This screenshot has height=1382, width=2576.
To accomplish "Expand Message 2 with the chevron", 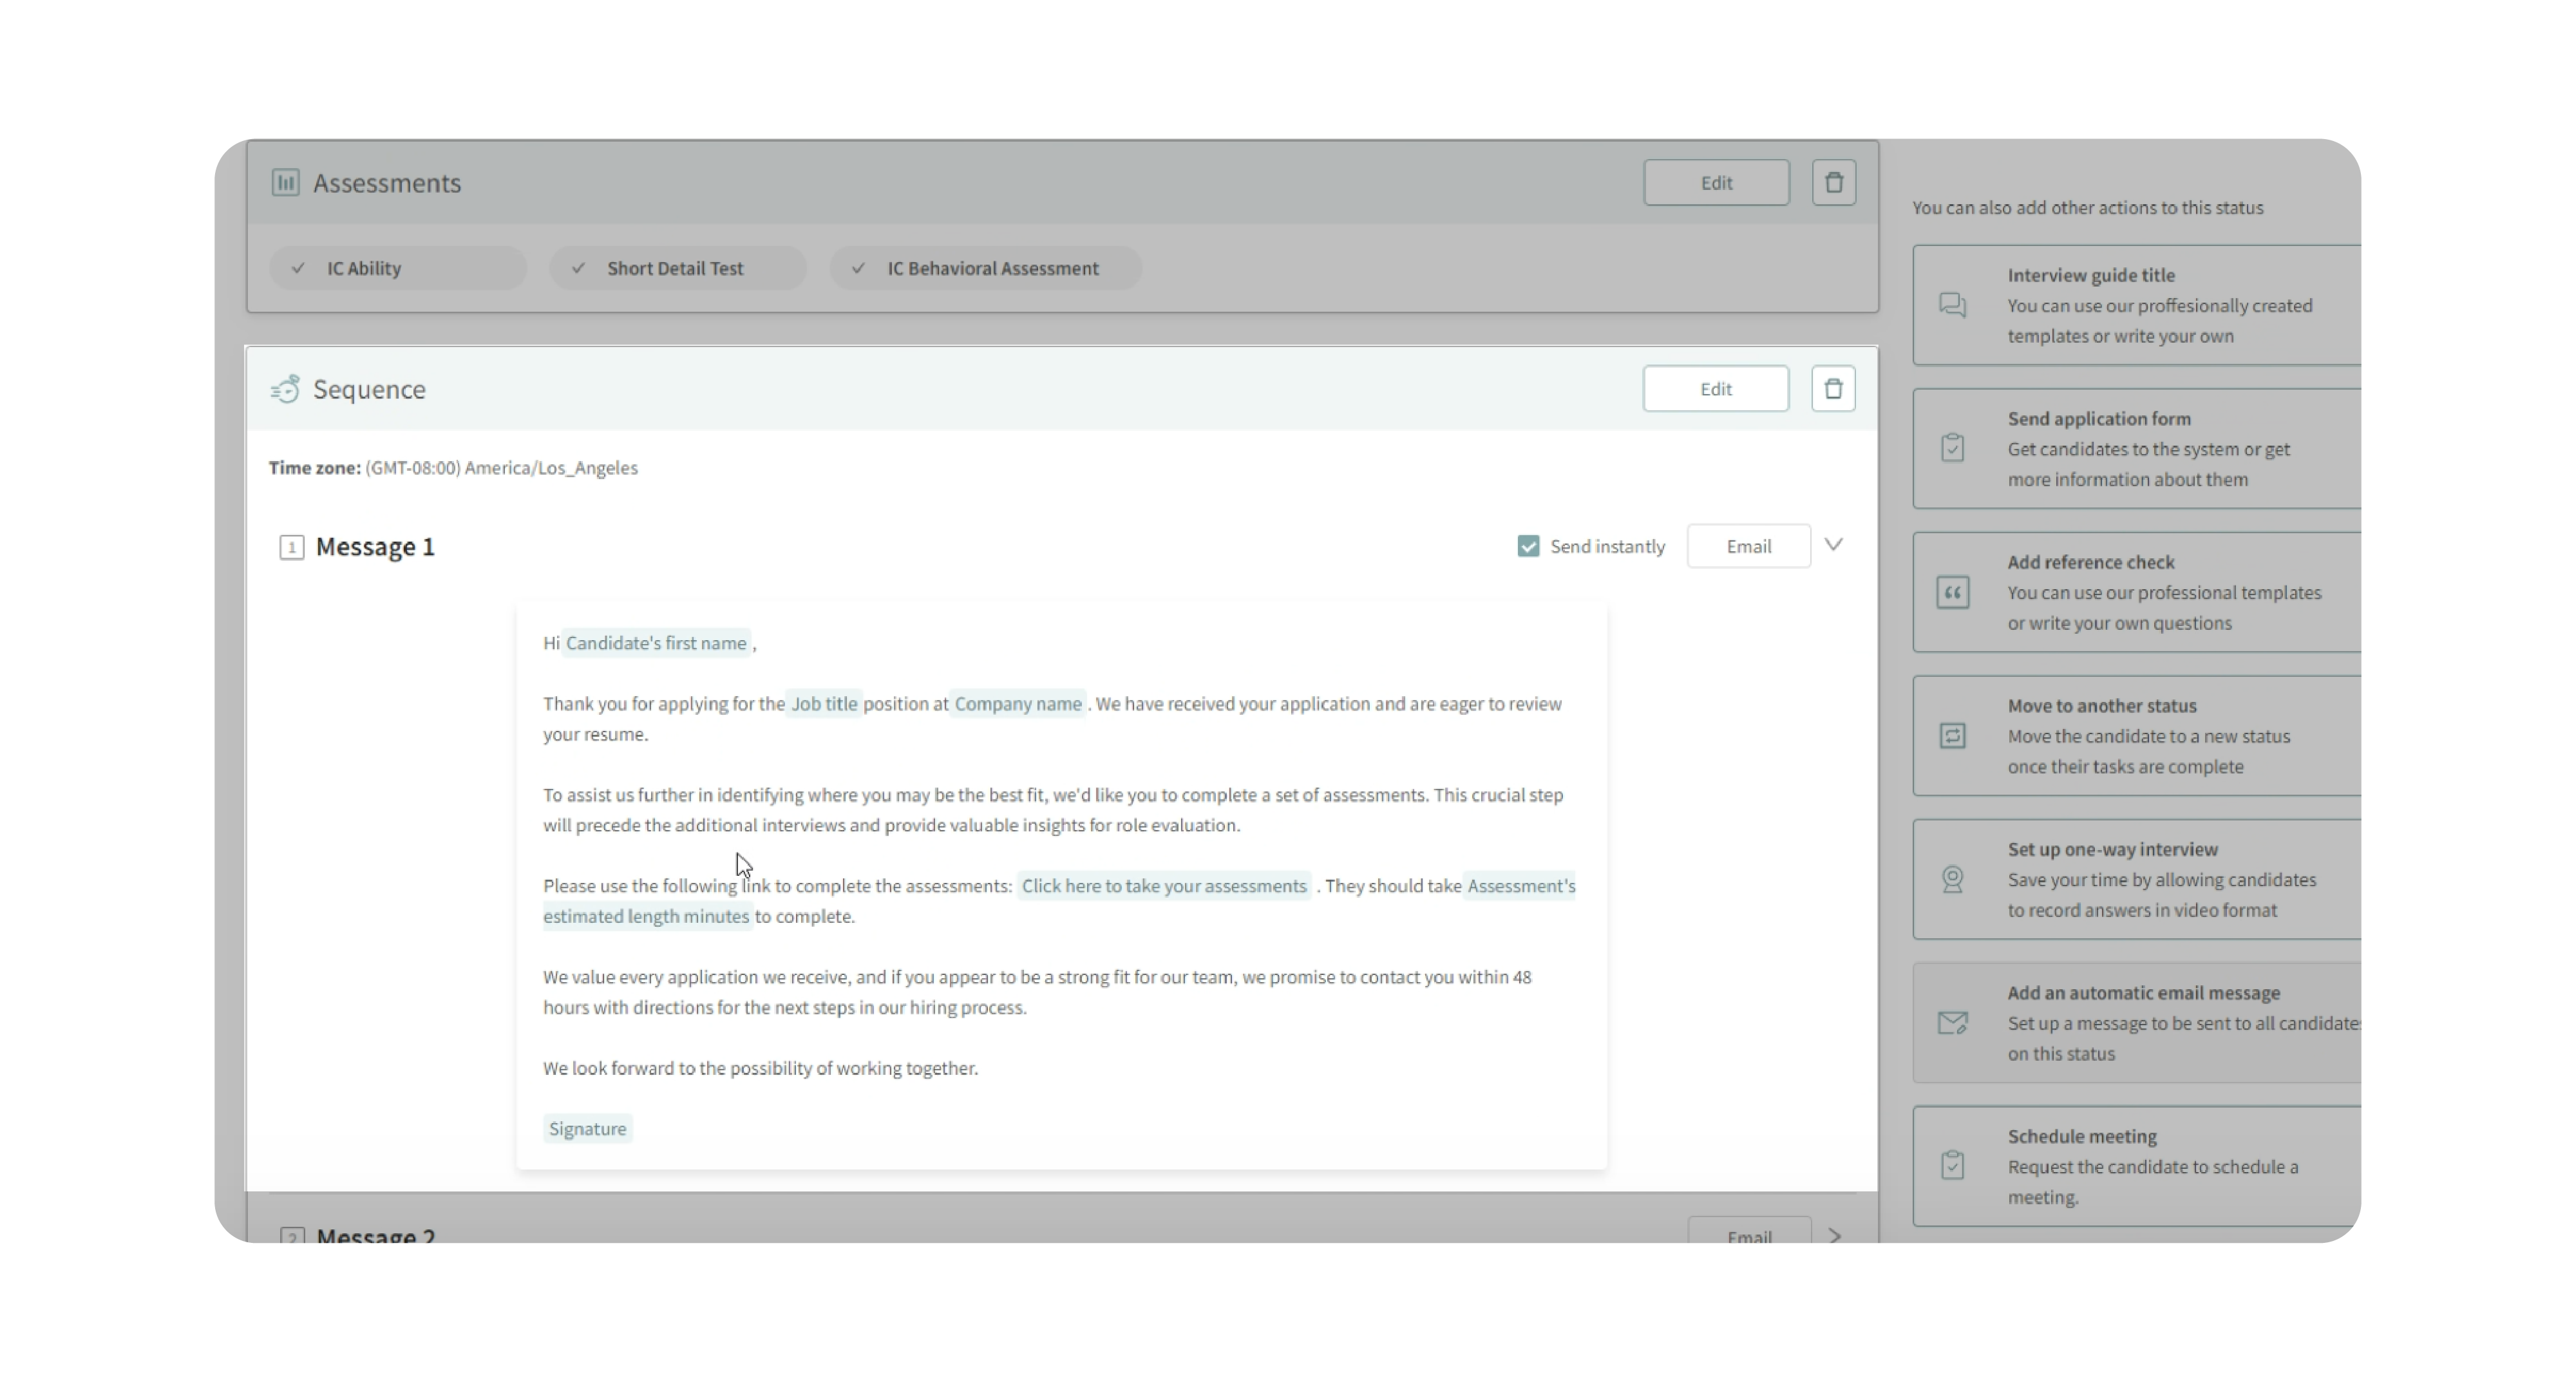I will [1834, 1236].
